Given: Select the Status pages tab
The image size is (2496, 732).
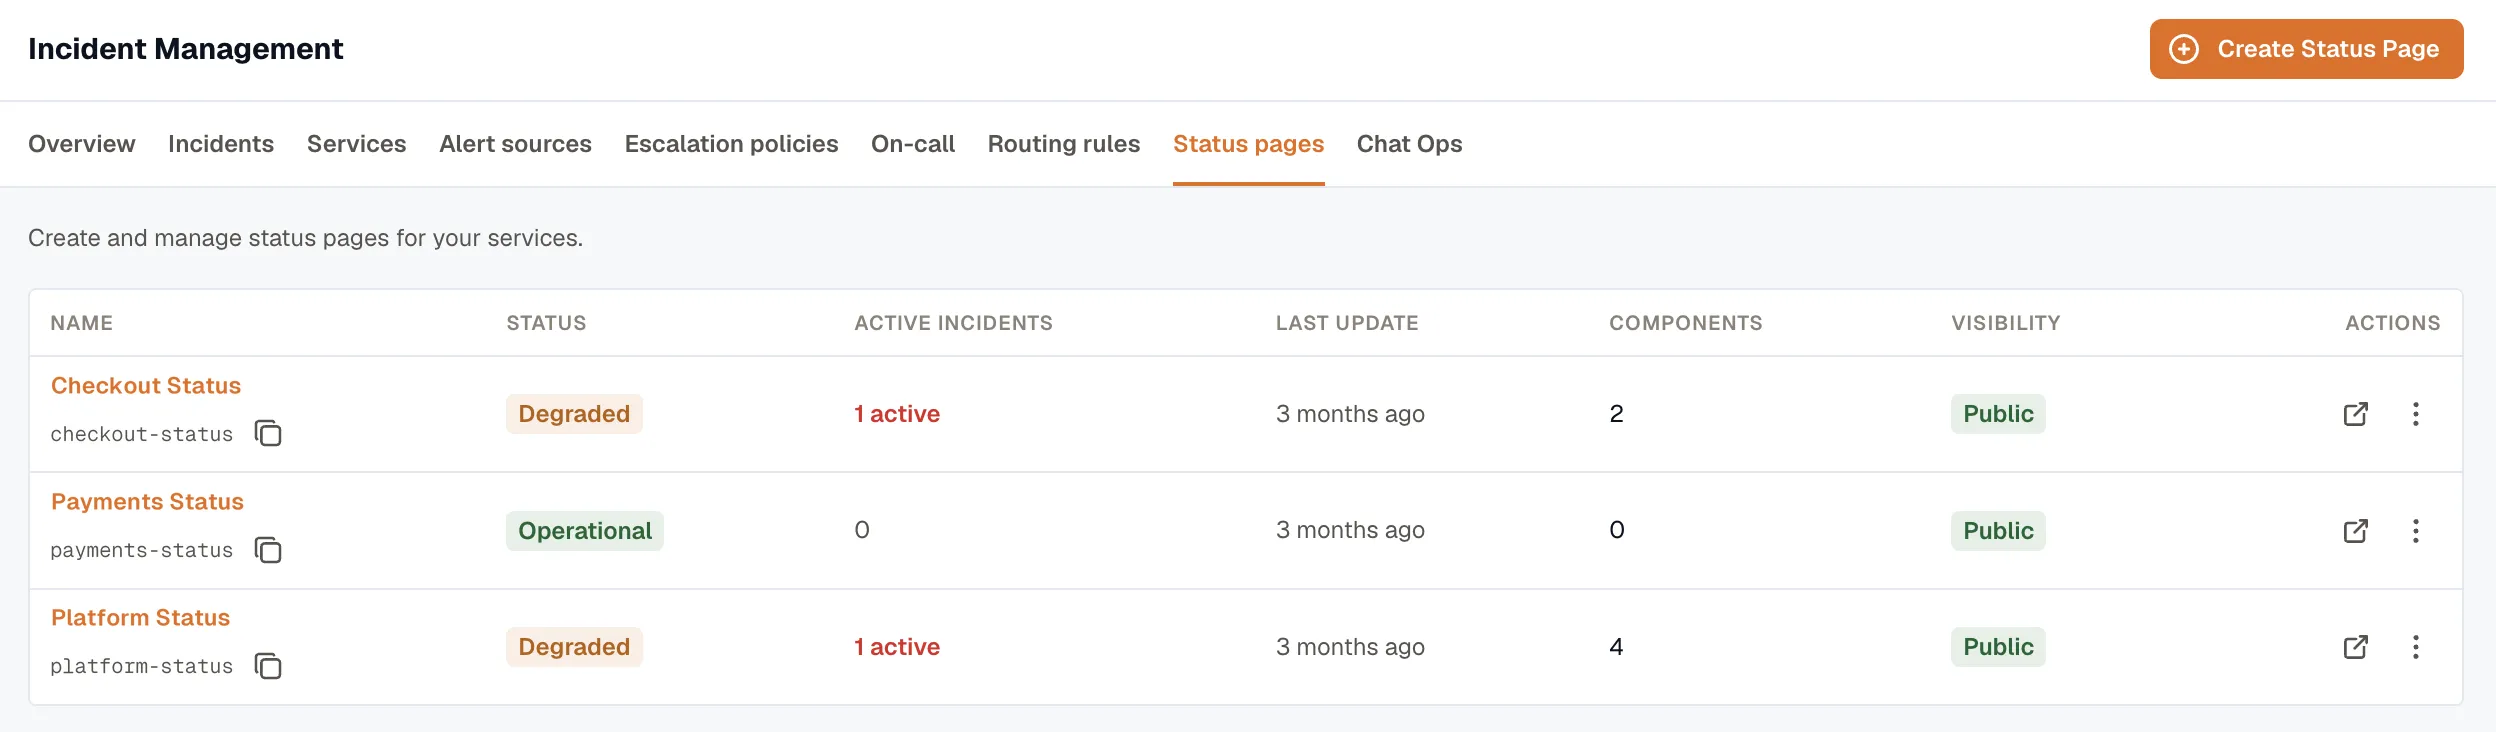Looking at the screenshot, I should tap(1249, 144).
